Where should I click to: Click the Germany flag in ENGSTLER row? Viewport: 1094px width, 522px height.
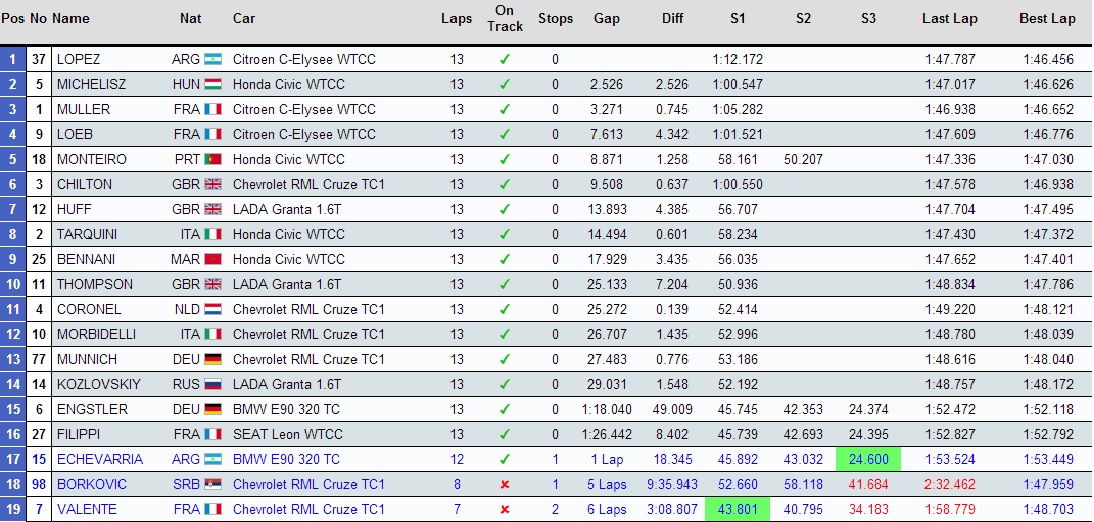click(x=213, y=410)
